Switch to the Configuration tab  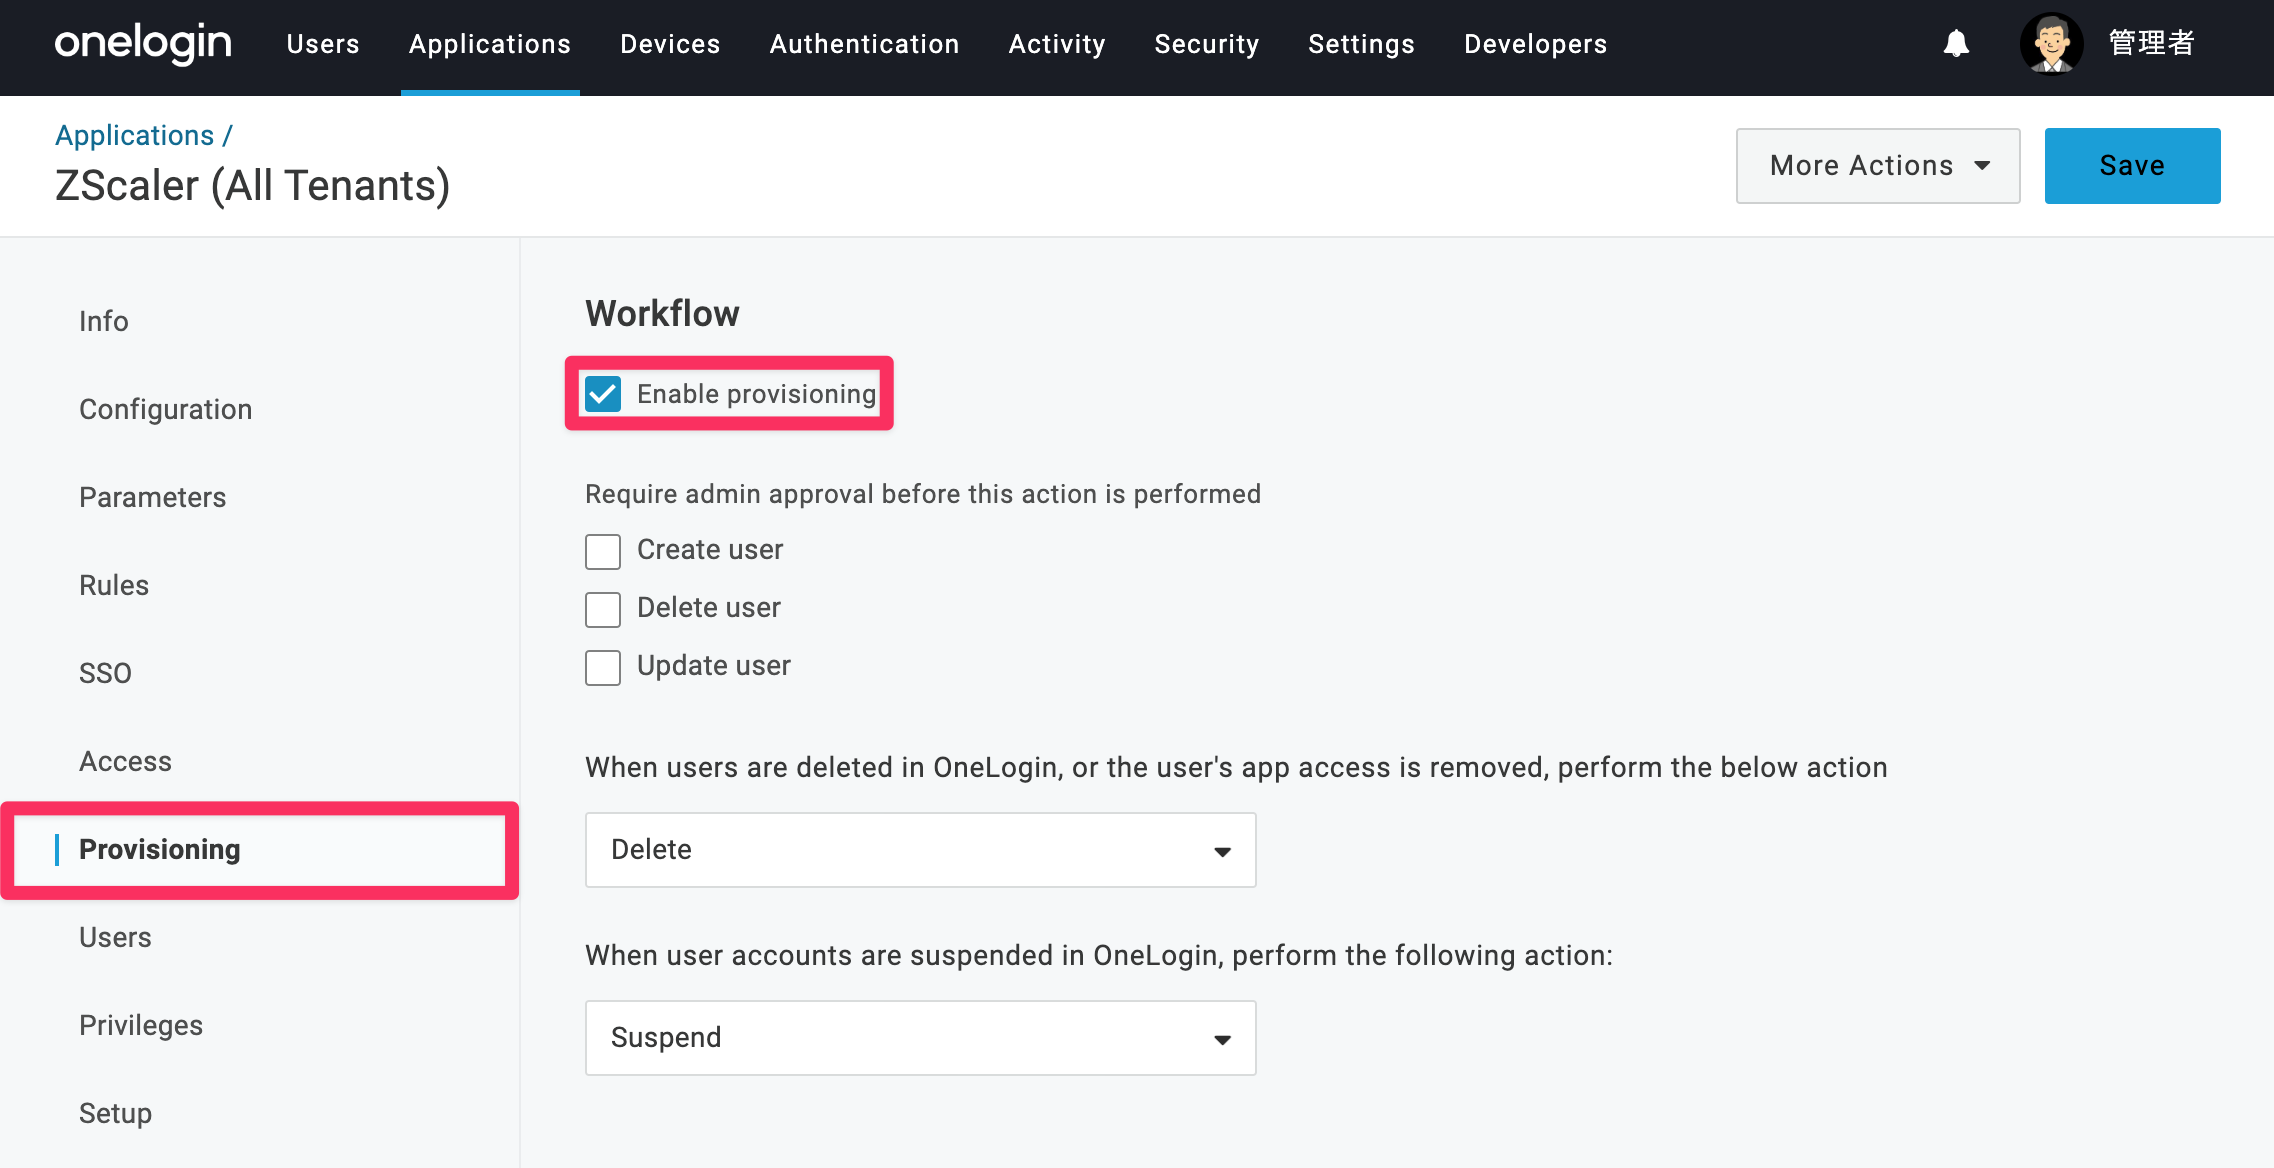[x=166, y=409]
